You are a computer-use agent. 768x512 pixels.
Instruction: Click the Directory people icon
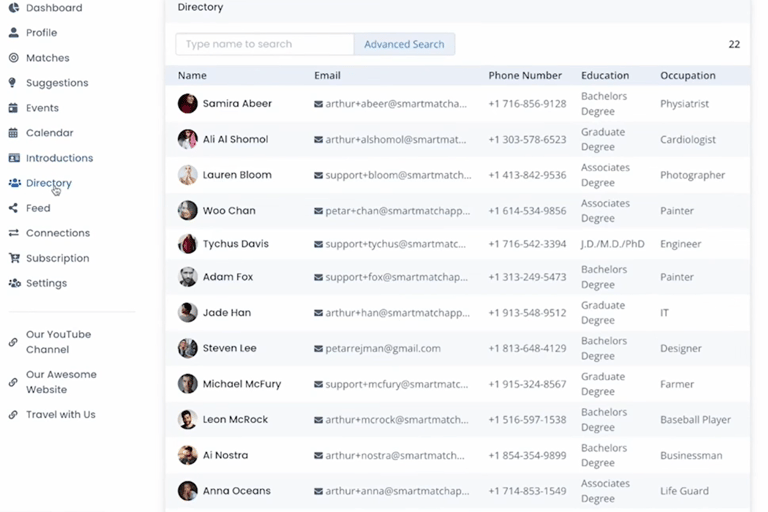15,183
